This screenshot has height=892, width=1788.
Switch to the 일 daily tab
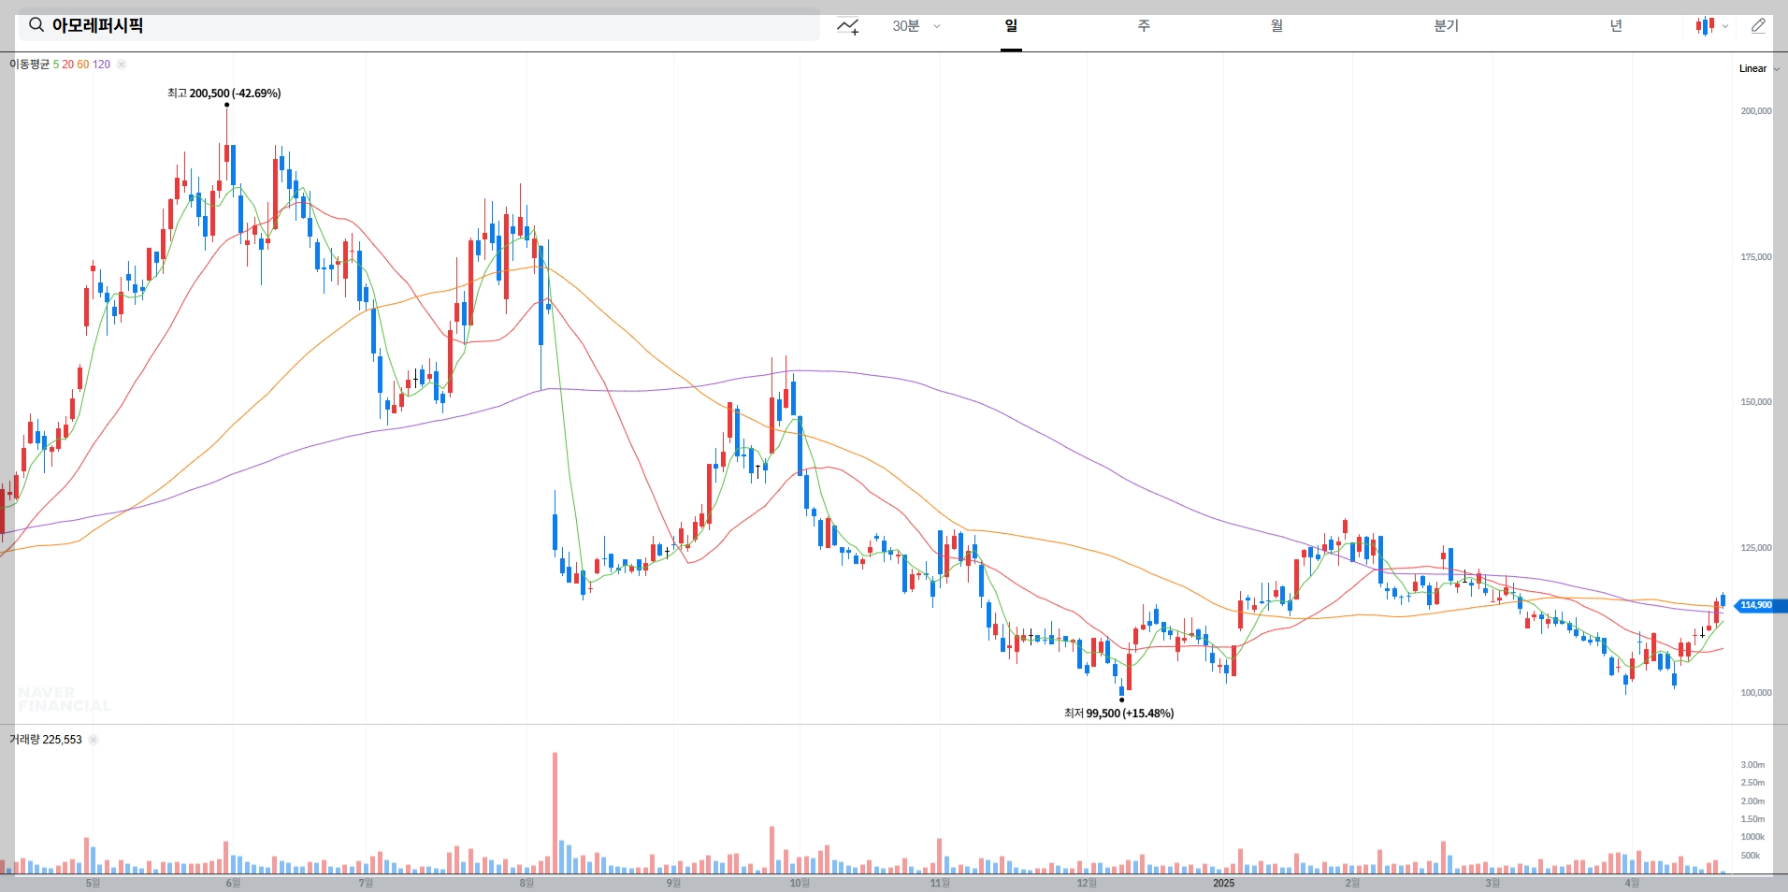pyautogui.click(x=1011, y=26)
